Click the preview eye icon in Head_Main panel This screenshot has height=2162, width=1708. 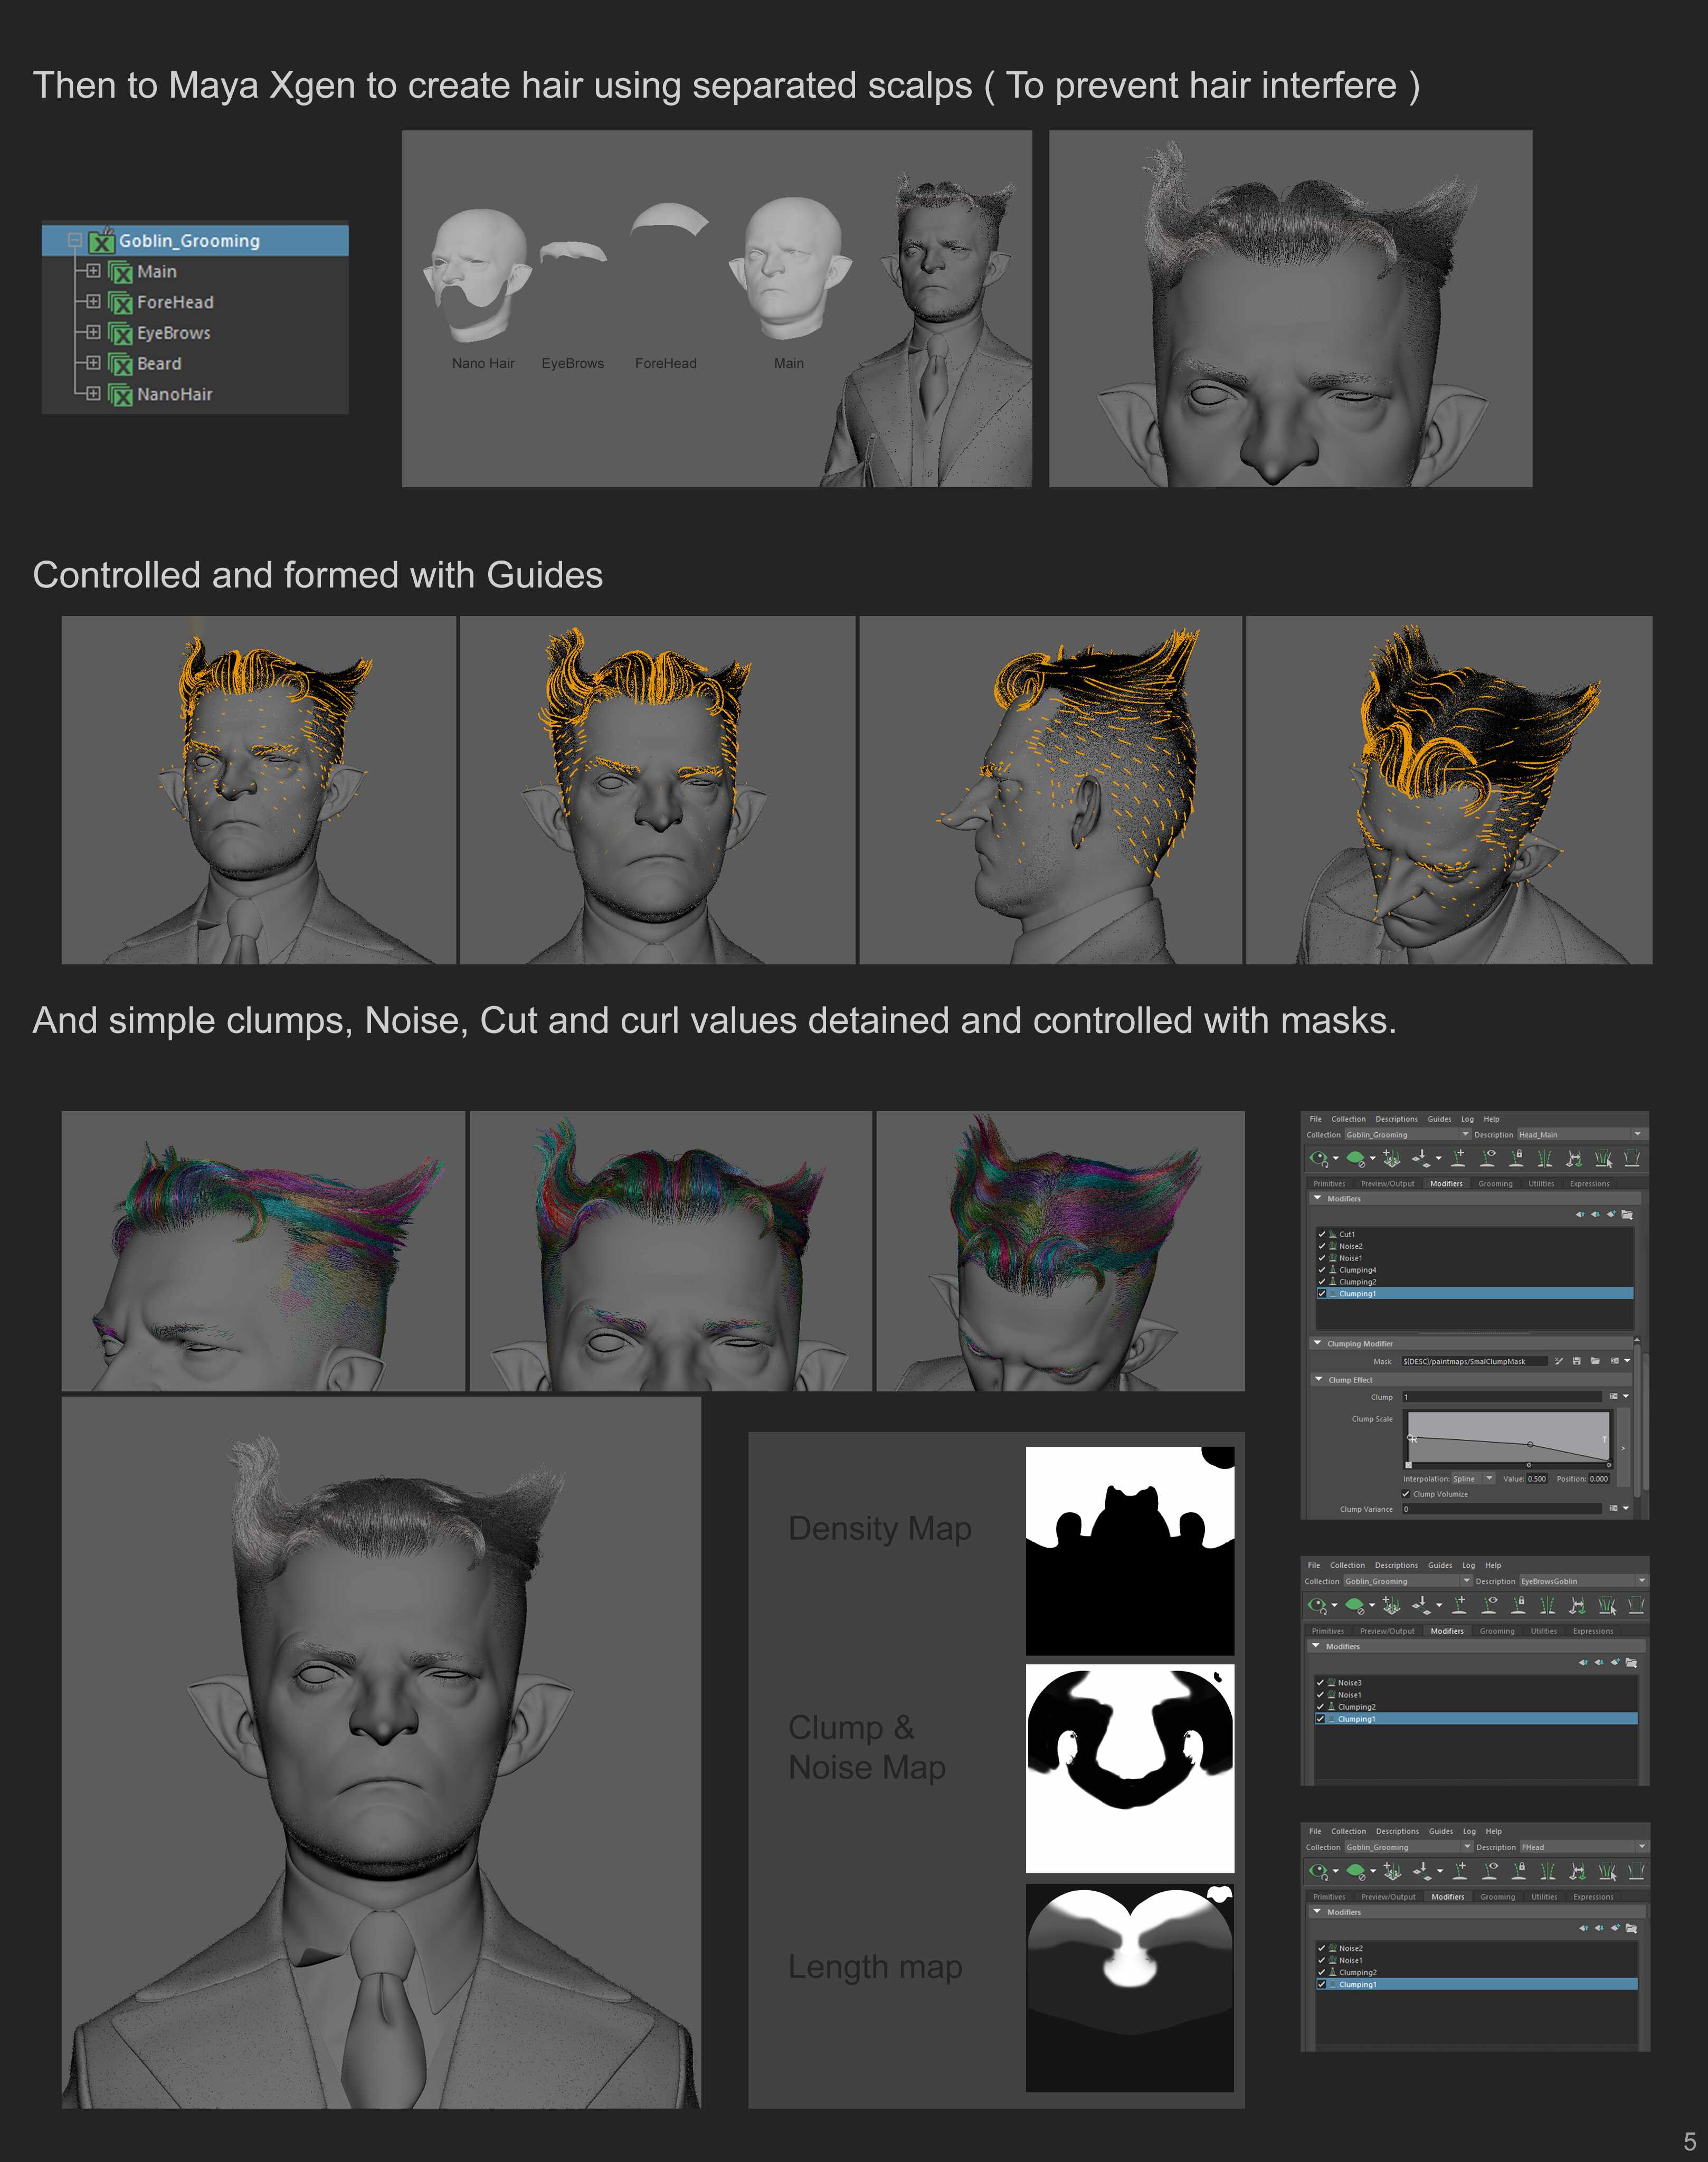tap(1318, 1158)
